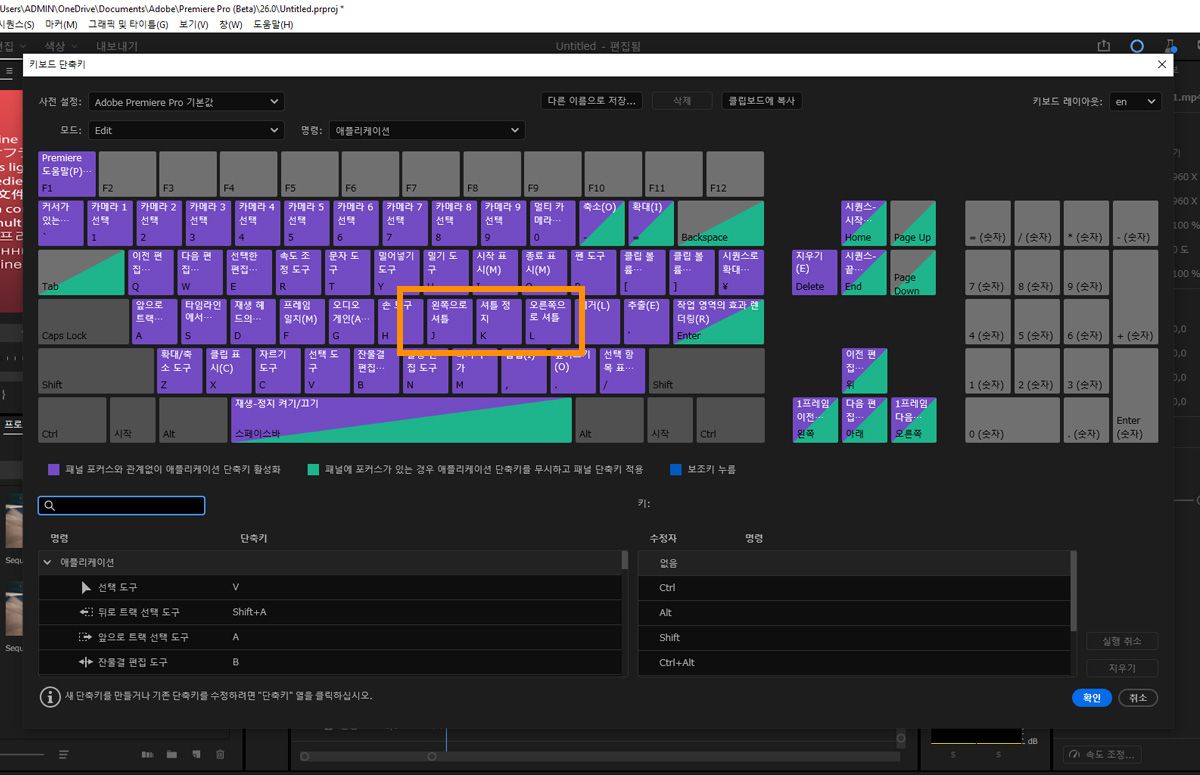Click the 클립보드에 복사 button
The image size is (1200, 775).
point(762,101)
